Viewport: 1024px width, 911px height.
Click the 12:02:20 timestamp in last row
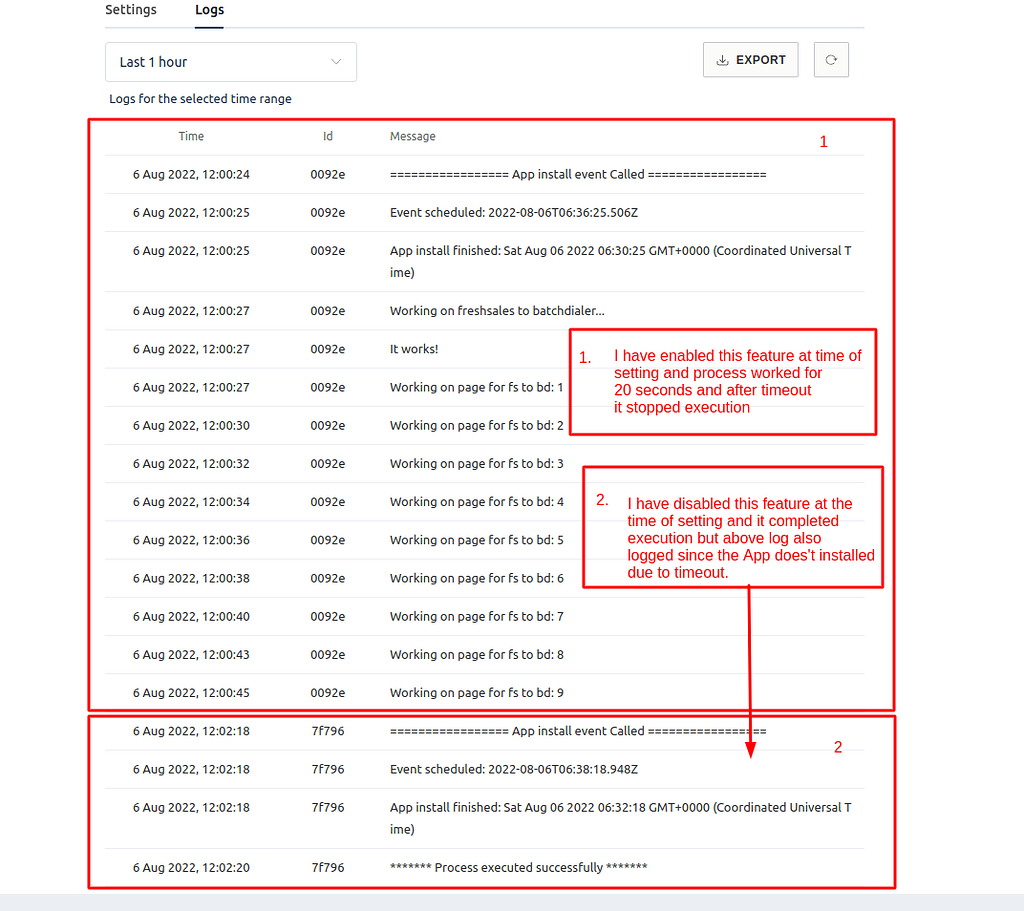191,867
